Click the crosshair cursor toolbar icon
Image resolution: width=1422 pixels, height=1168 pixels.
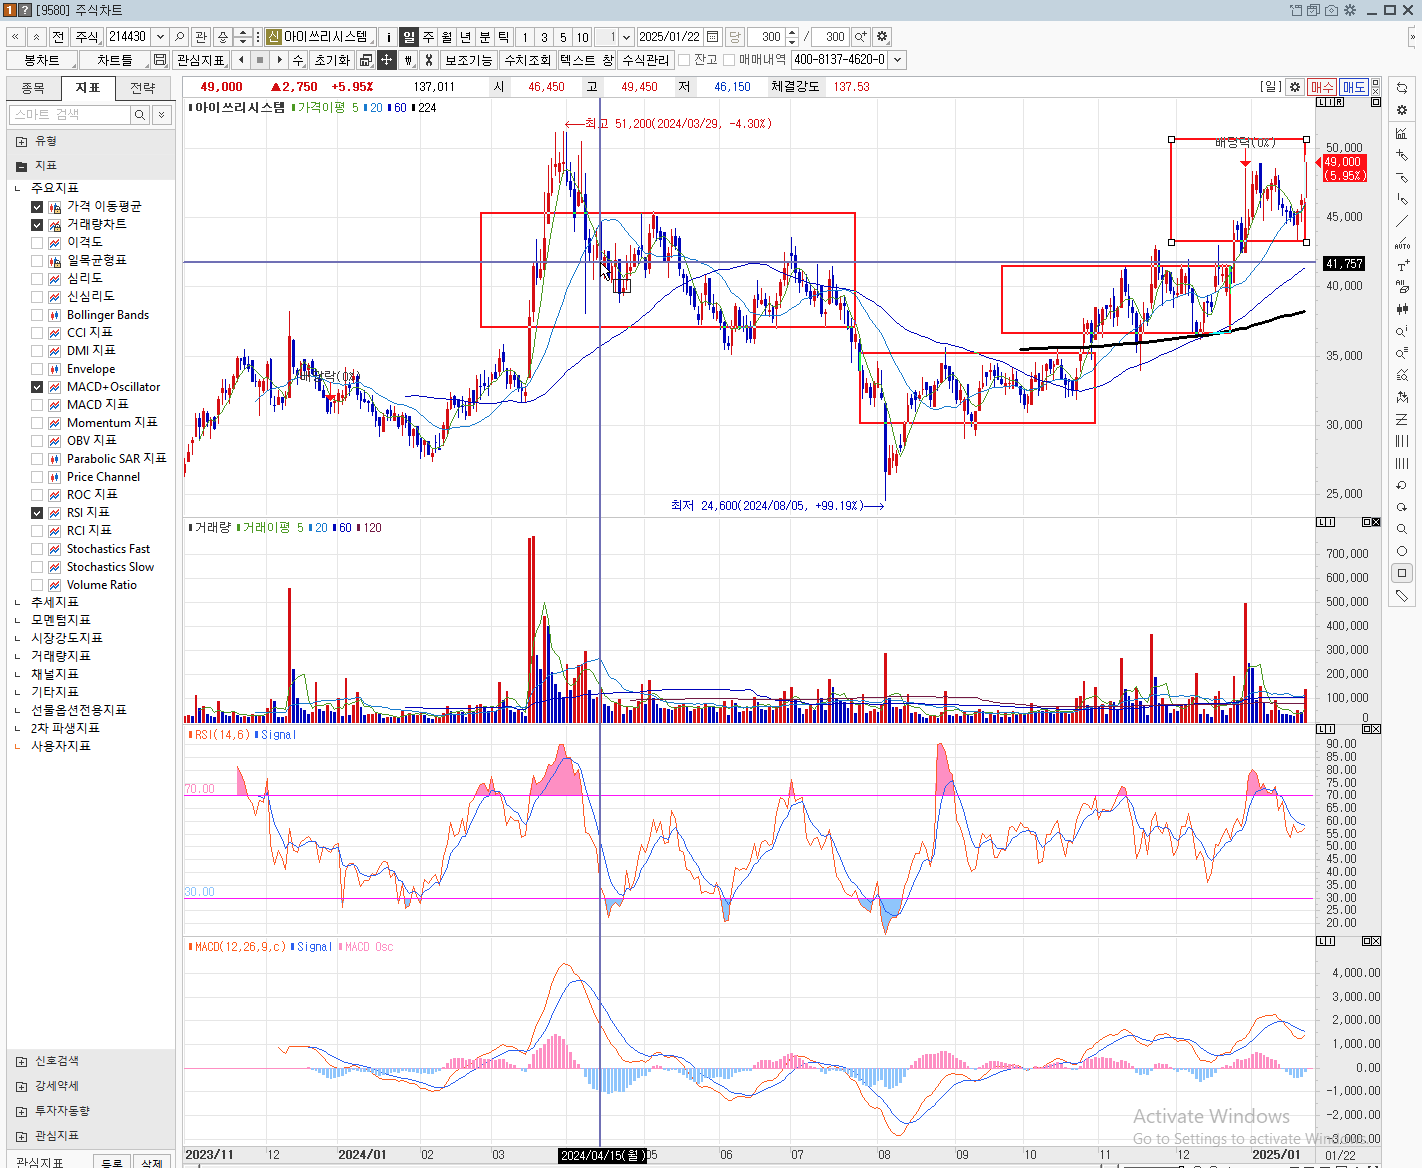coord(387,60)
